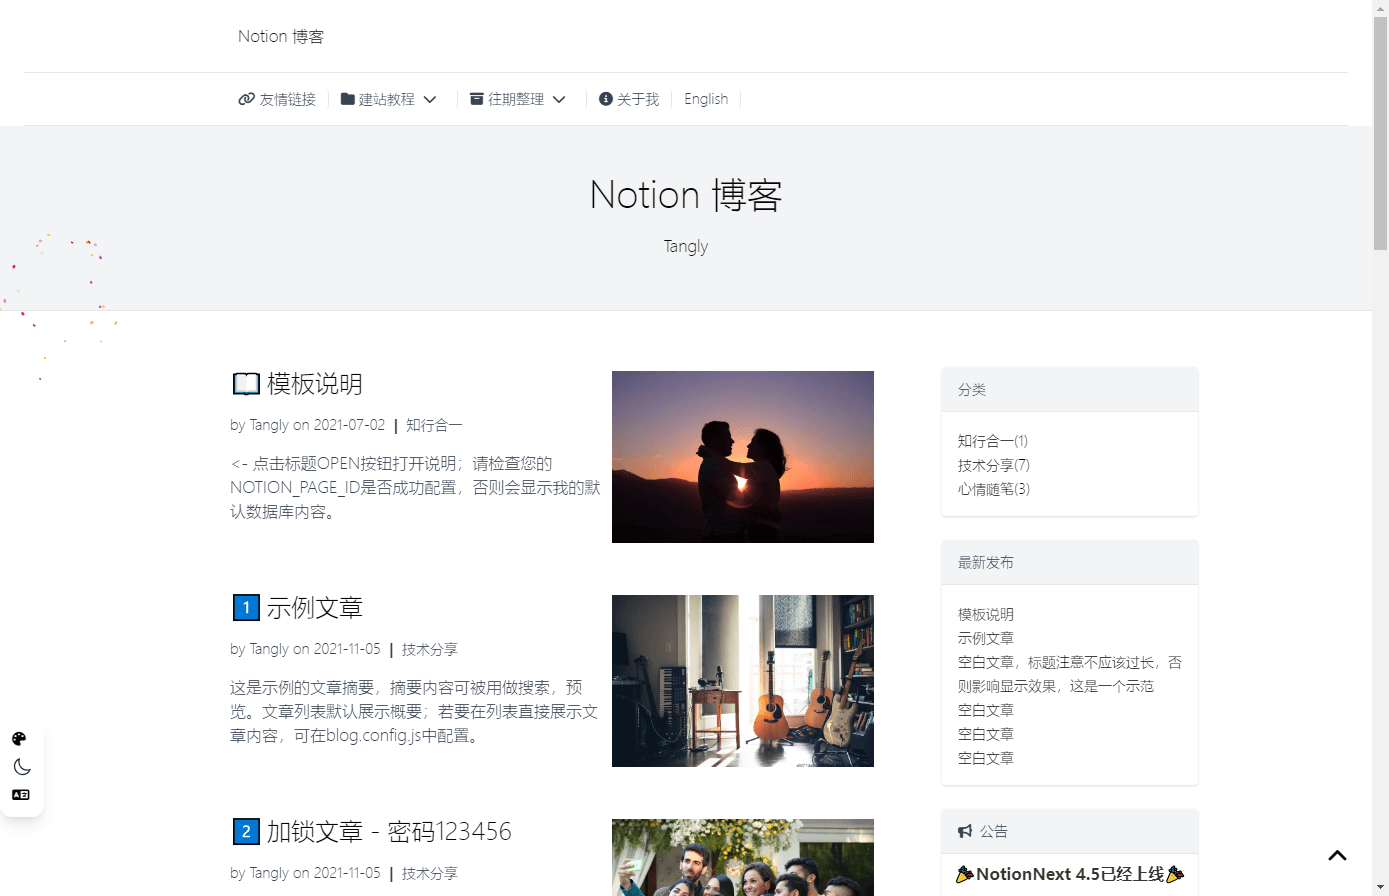Click the info icon beside 关于我

click(604, 98)
